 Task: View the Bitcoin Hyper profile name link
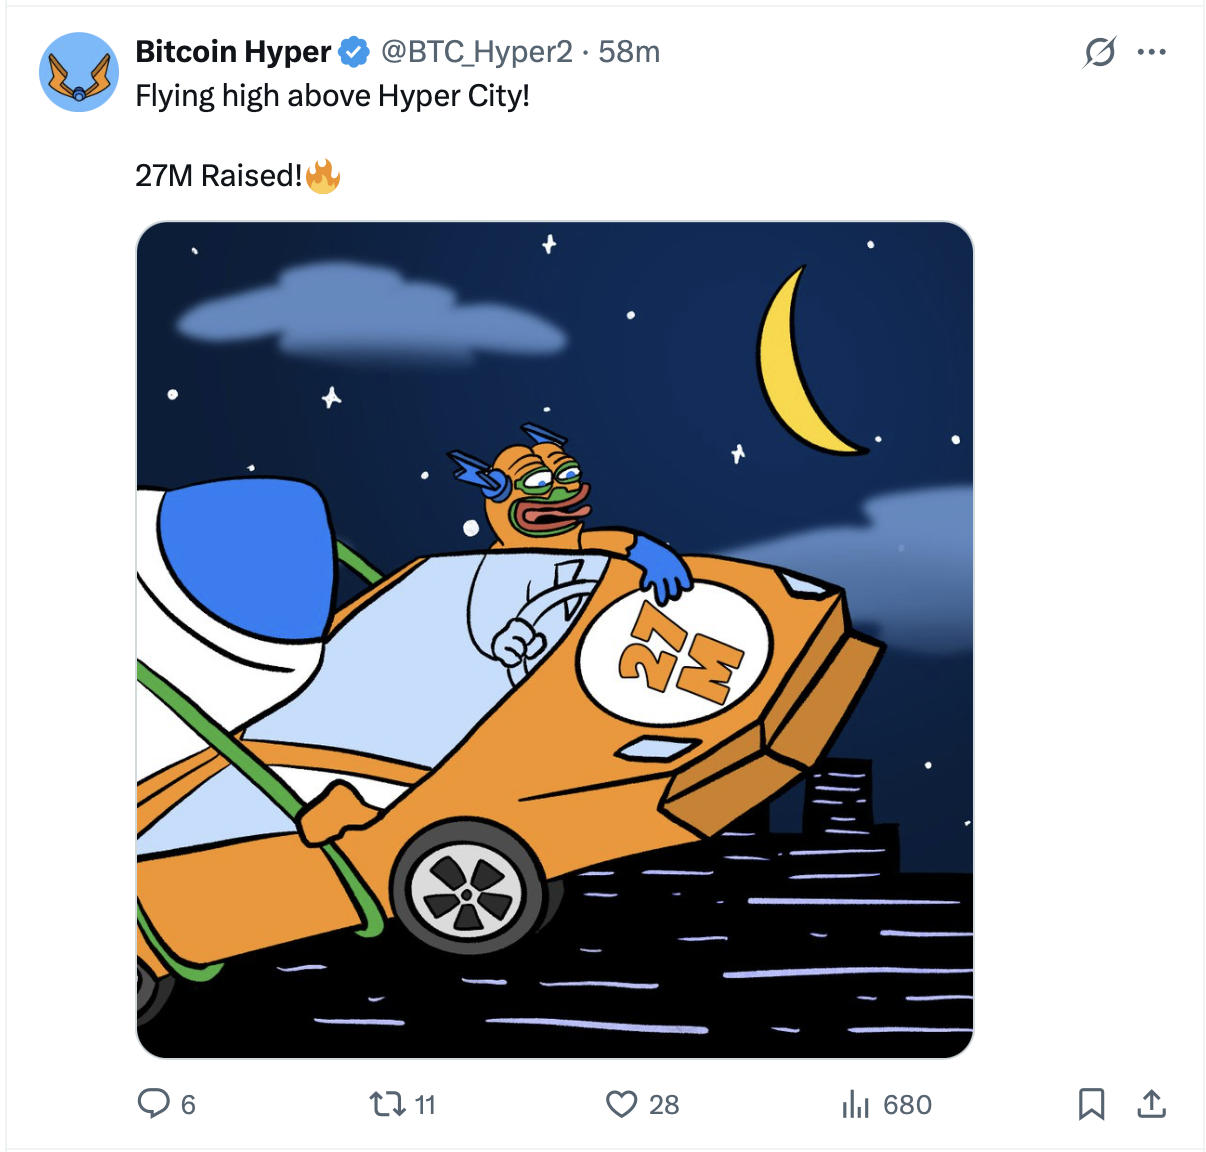point(233,51)
